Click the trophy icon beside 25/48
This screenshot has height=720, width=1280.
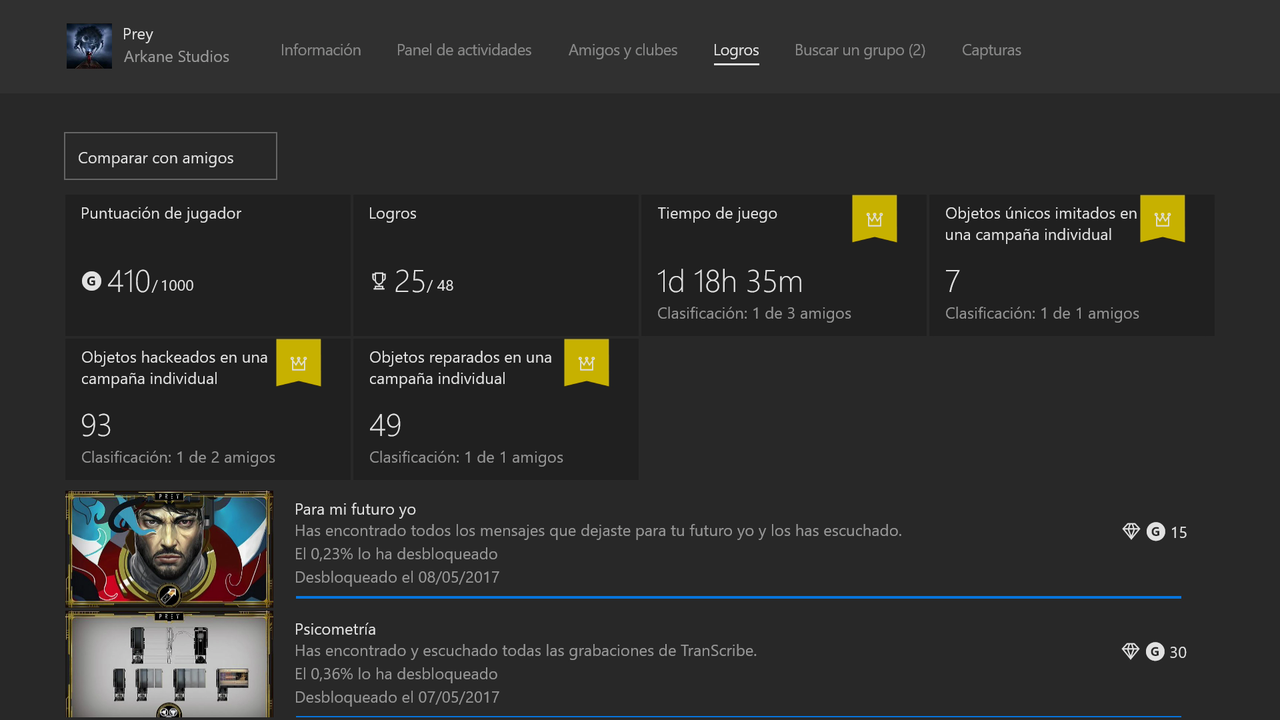tap(379, 282)
